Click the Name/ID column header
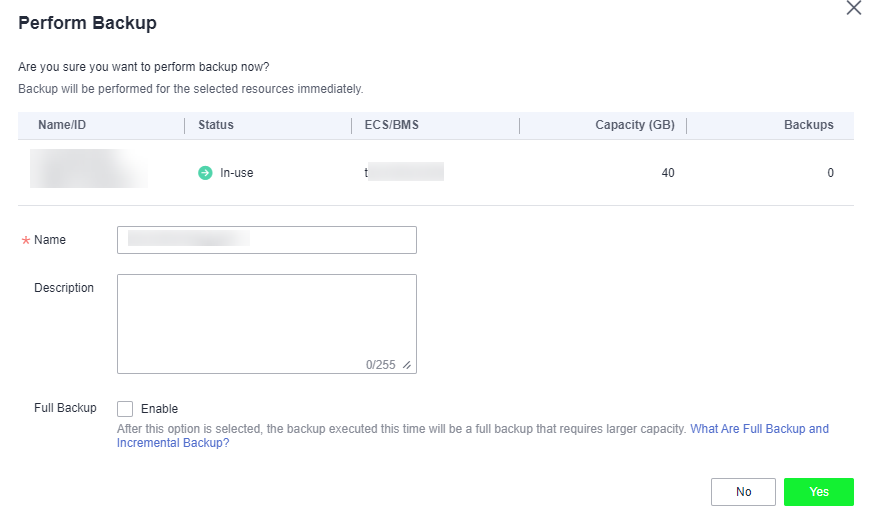This screenshot has width=873, height=518. pyautogui.click(x=65, y=125)
